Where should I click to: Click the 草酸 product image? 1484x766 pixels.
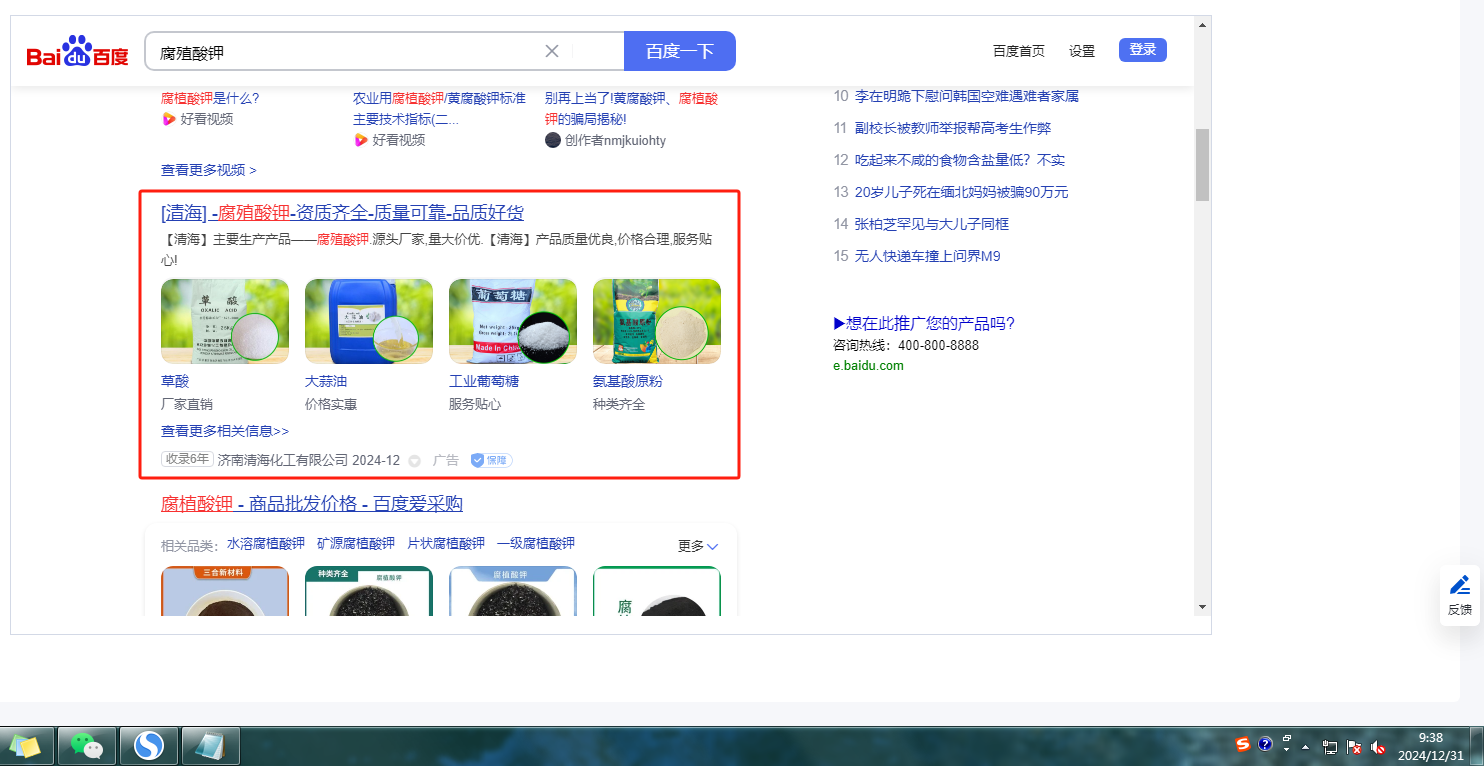pyautogui.click(x=225, y=321)
